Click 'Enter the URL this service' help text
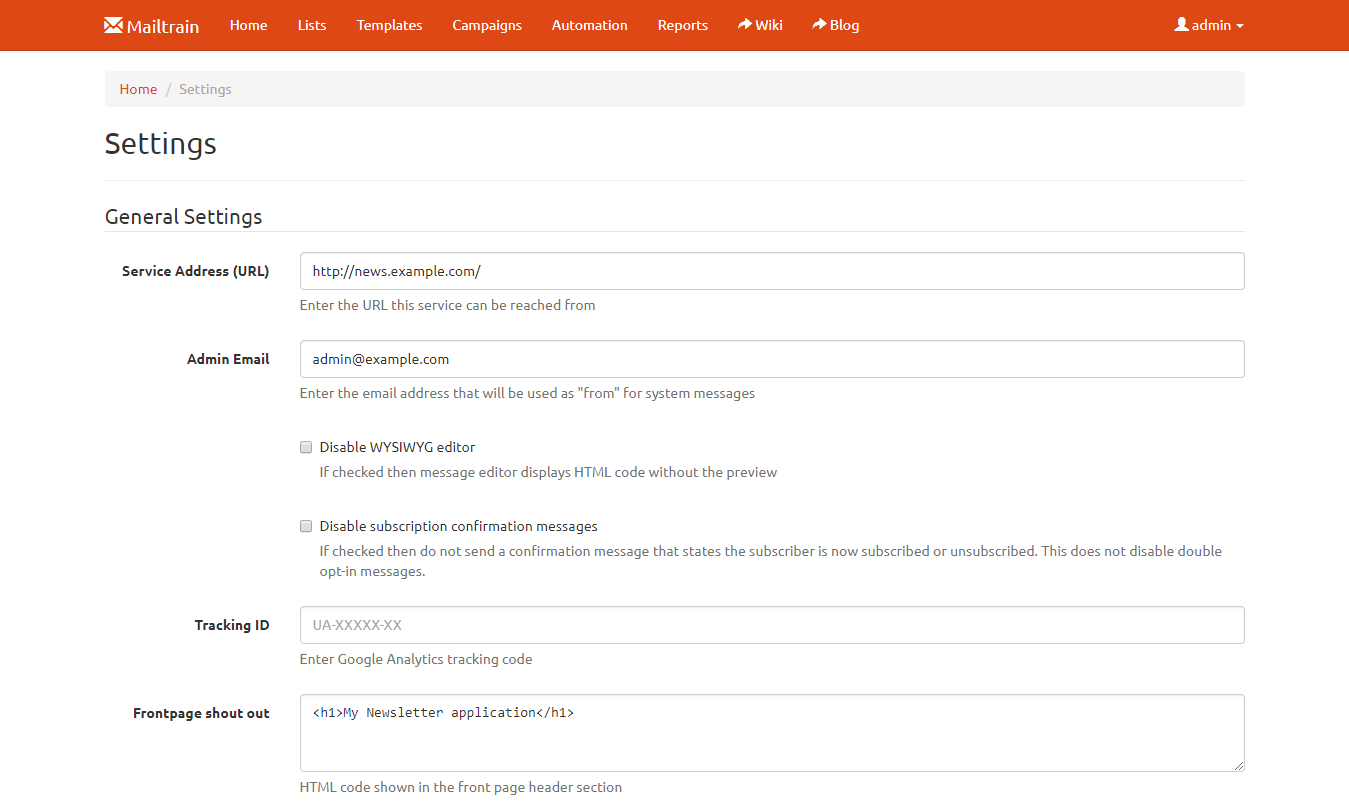This screenshot has height=812, width=1349. coord(447,305)
